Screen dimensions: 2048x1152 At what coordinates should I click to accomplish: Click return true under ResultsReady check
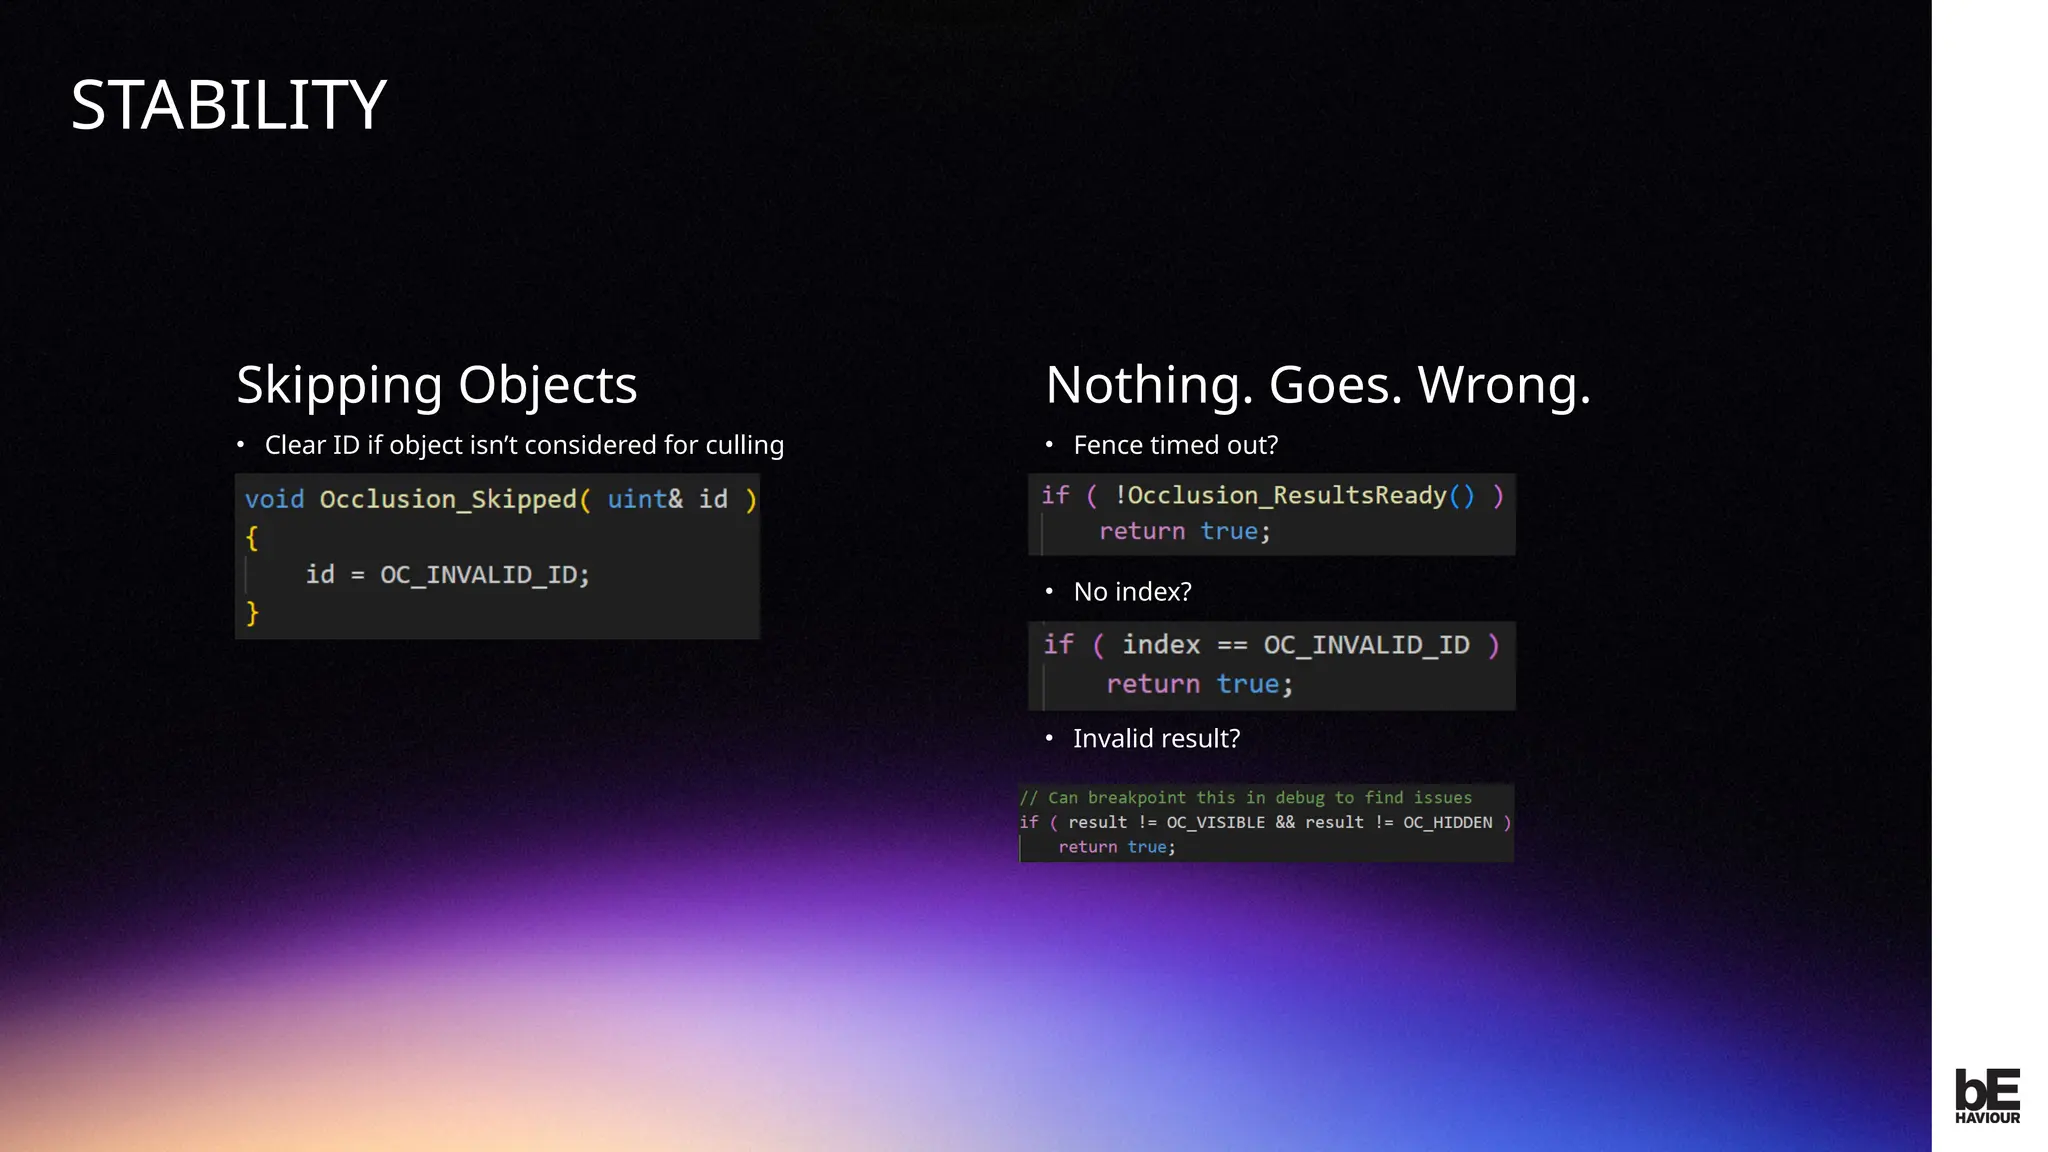pyautogui.click(x=1184, y=531)
